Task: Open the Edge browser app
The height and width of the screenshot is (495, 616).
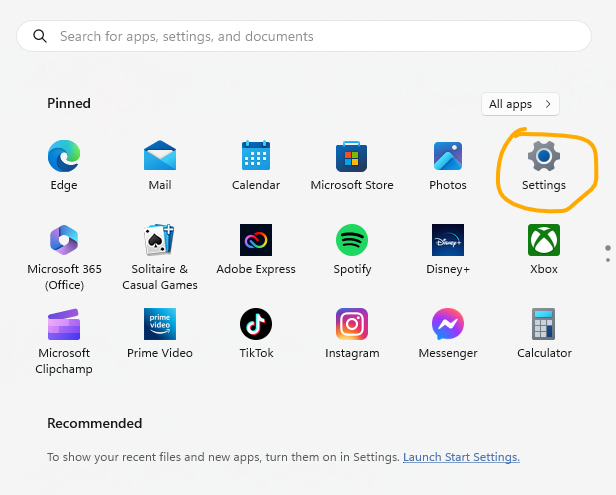Action: pyautogui.click(x=64, y=165)
